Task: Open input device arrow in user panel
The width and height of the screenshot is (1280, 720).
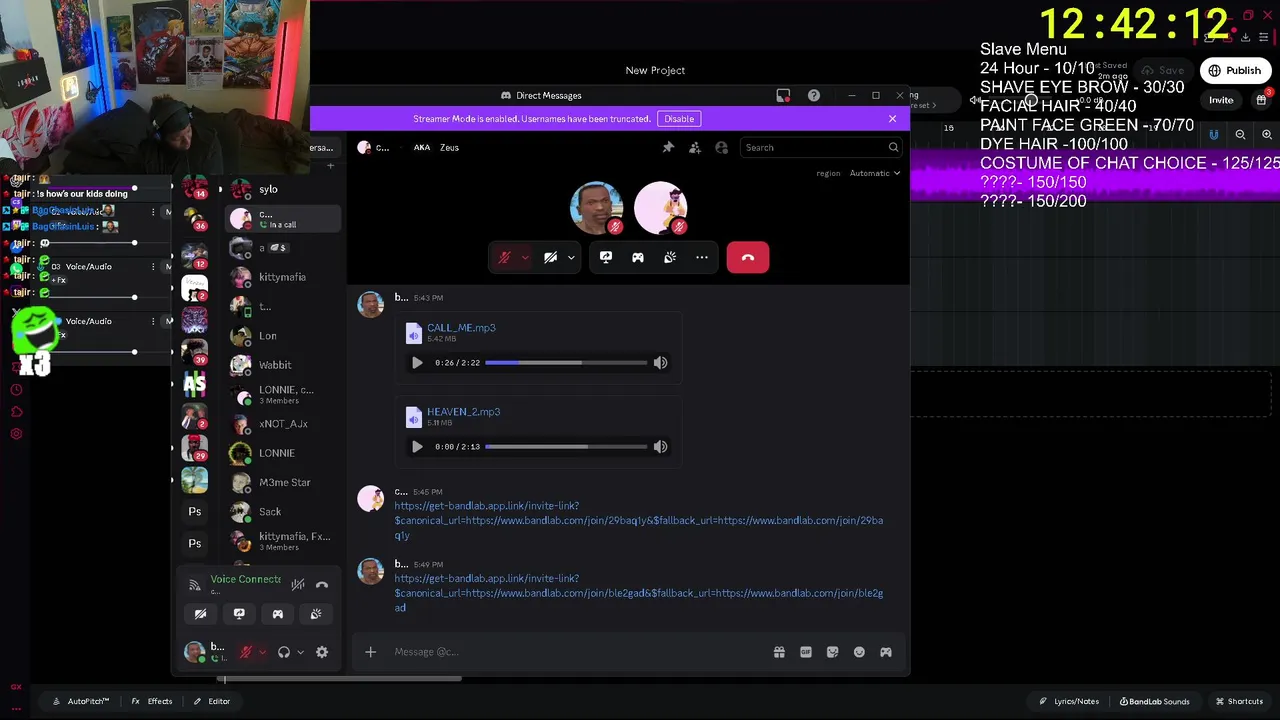Action: pyautogui.click(x=262, y=652)
